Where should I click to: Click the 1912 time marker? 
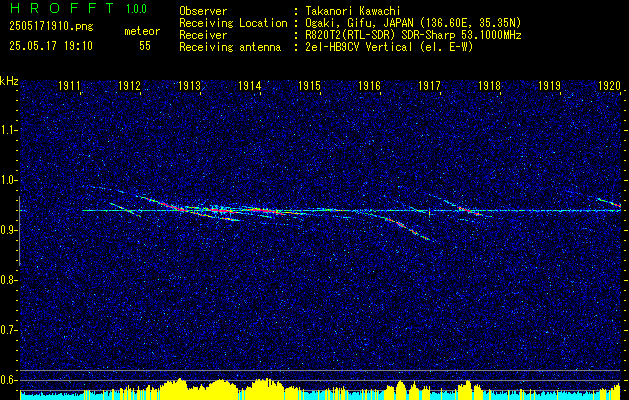130,85
